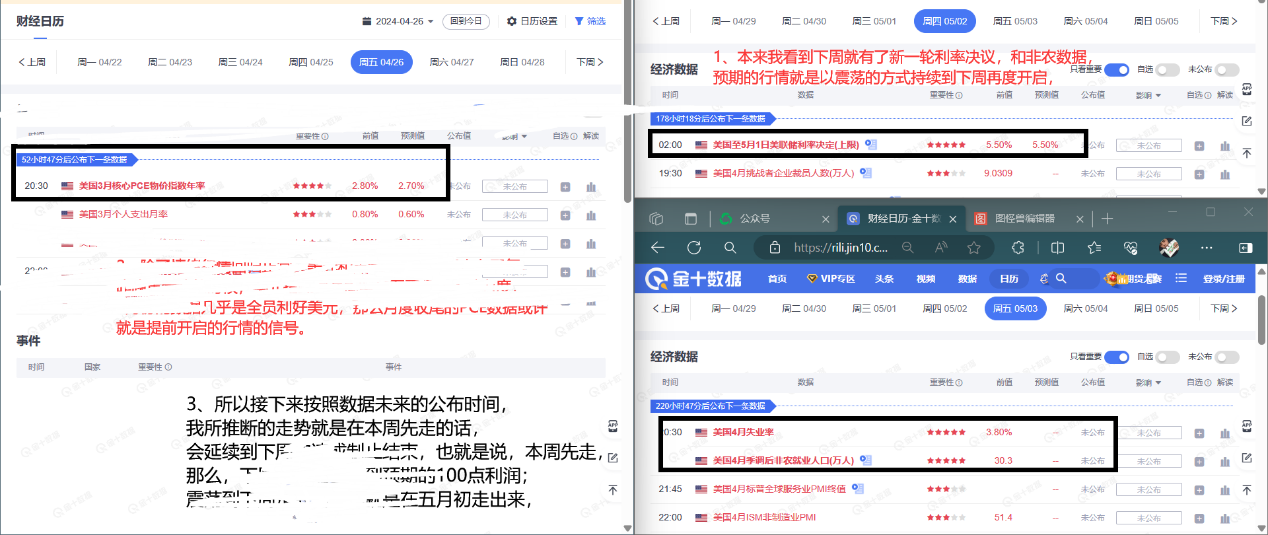Screen dimensions: 1268x535
Task: Click 金十数据 logo in browser page
Action: 693,279
